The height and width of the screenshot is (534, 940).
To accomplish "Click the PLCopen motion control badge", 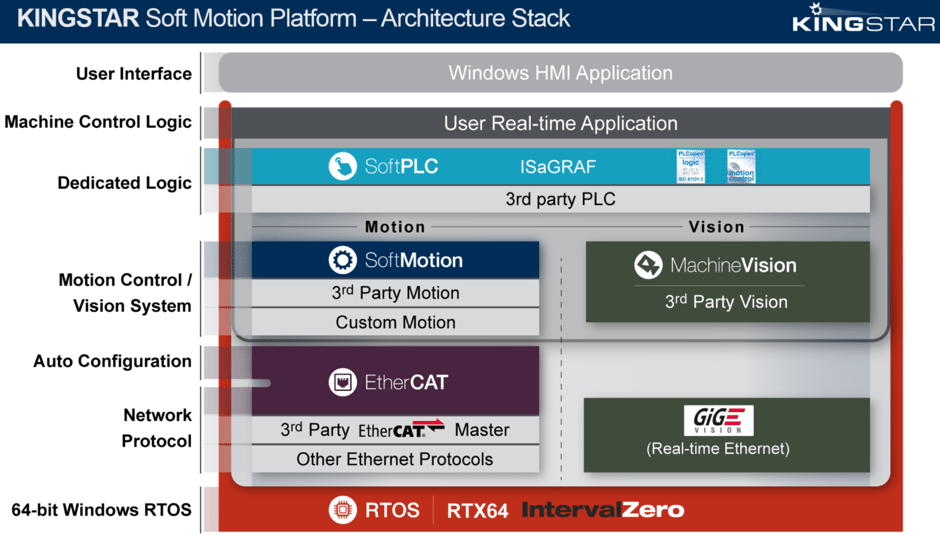I will click(x=741, y=166).
